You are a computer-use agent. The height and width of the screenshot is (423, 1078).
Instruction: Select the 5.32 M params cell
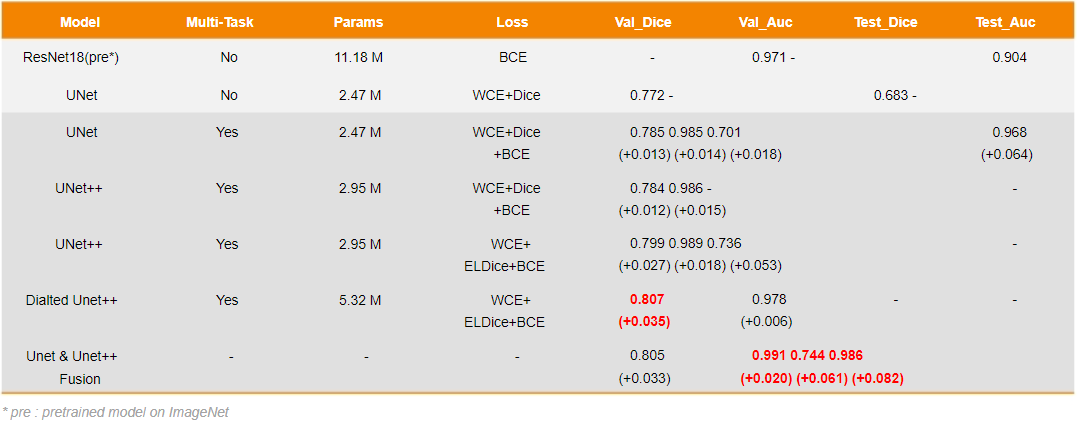pos(360,300)
